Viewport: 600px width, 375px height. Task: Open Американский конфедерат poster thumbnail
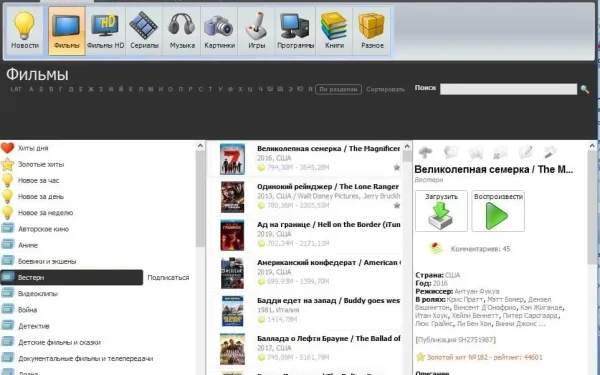[x=232, y=273]
